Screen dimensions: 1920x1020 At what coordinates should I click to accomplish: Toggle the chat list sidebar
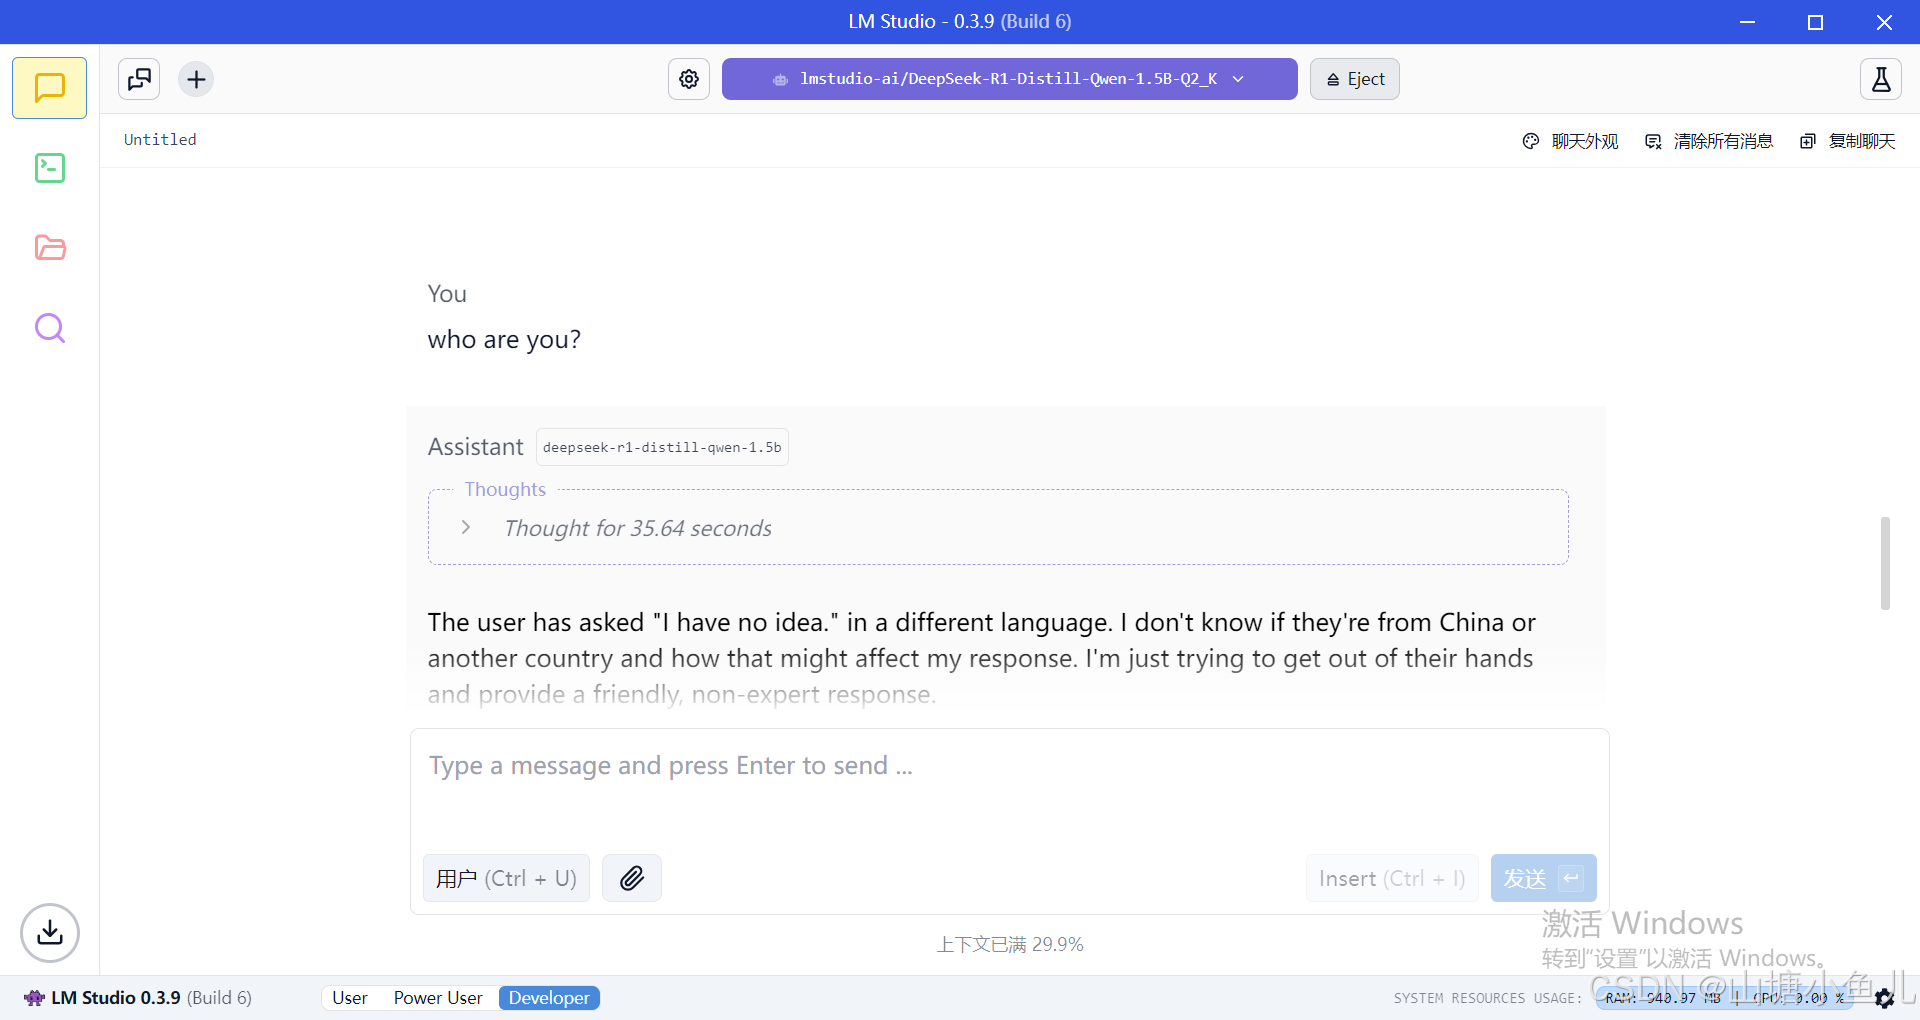139,79
